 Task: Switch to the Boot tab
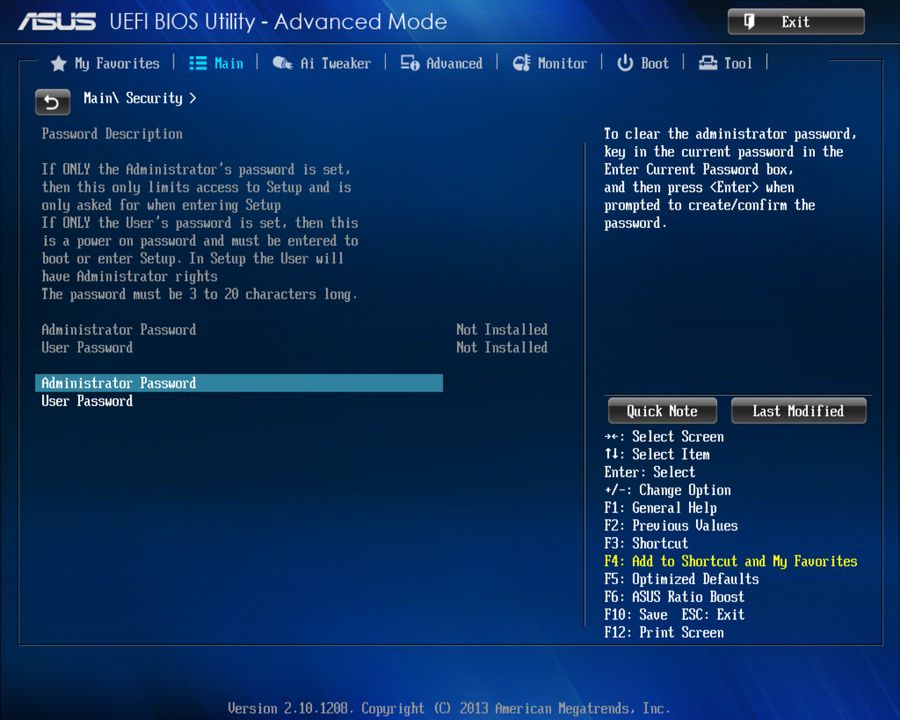pos(652,63)
